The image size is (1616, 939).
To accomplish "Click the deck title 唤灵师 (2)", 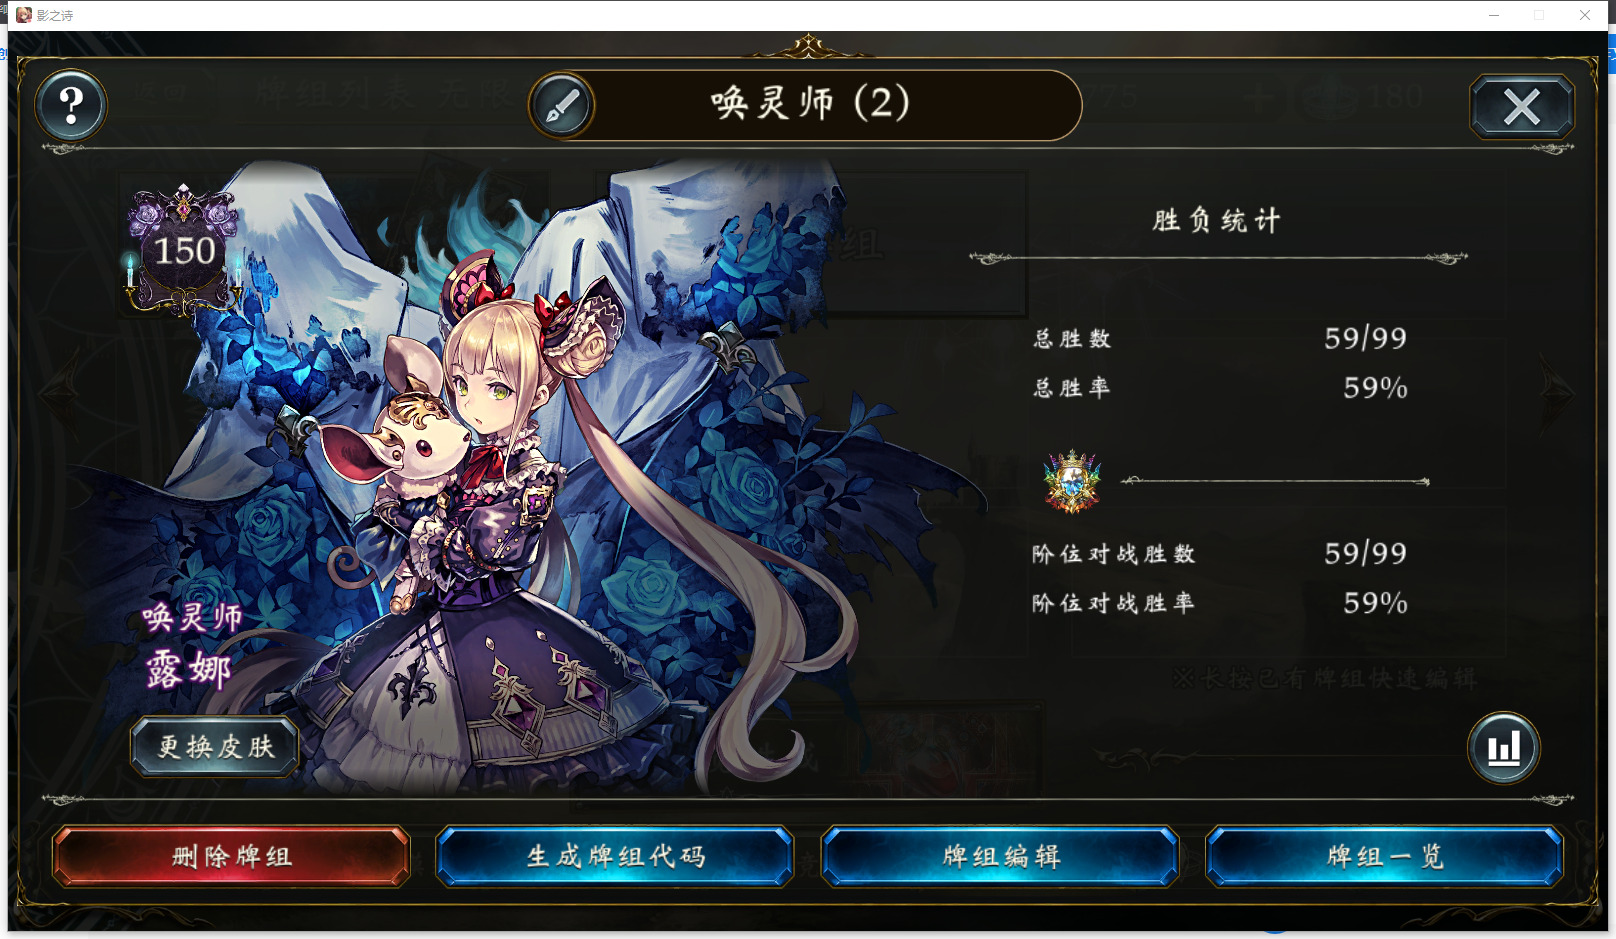I will pos(811,103).
